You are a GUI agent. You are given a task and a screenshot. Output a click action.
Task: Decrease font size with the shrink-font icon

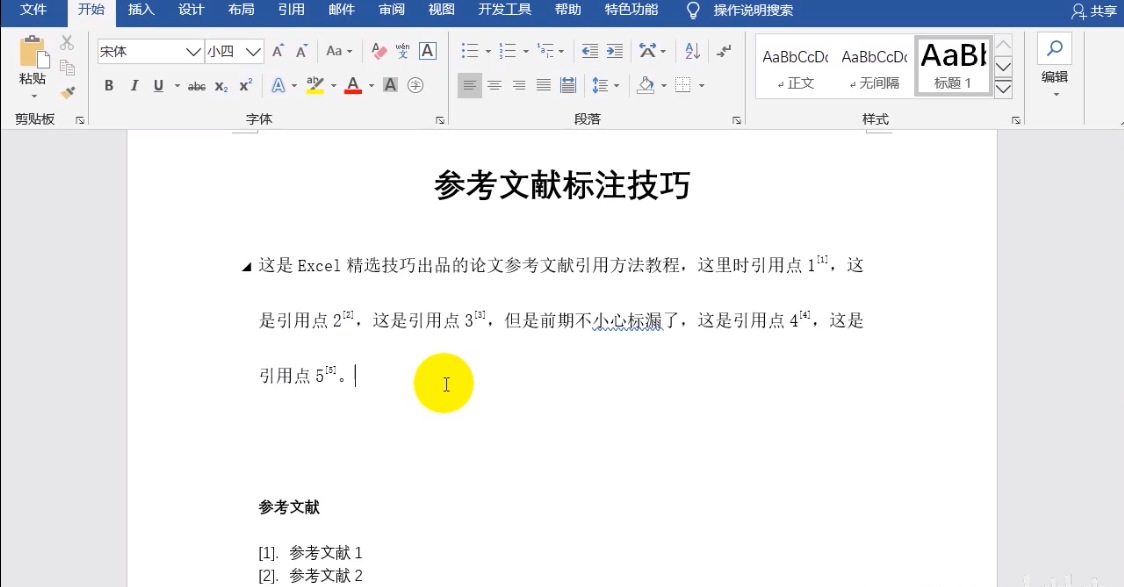point(302,51)
